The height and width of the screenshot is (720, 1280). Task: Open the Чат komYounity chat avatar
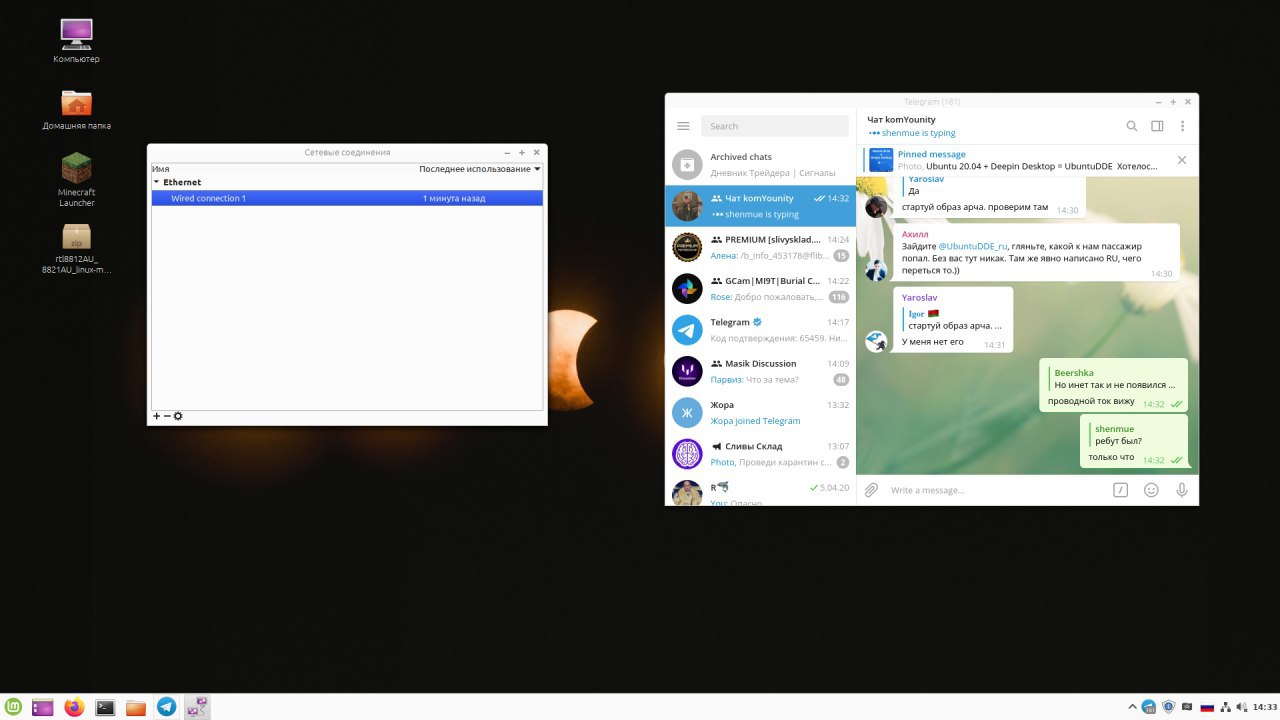click(x=687, y=205)
